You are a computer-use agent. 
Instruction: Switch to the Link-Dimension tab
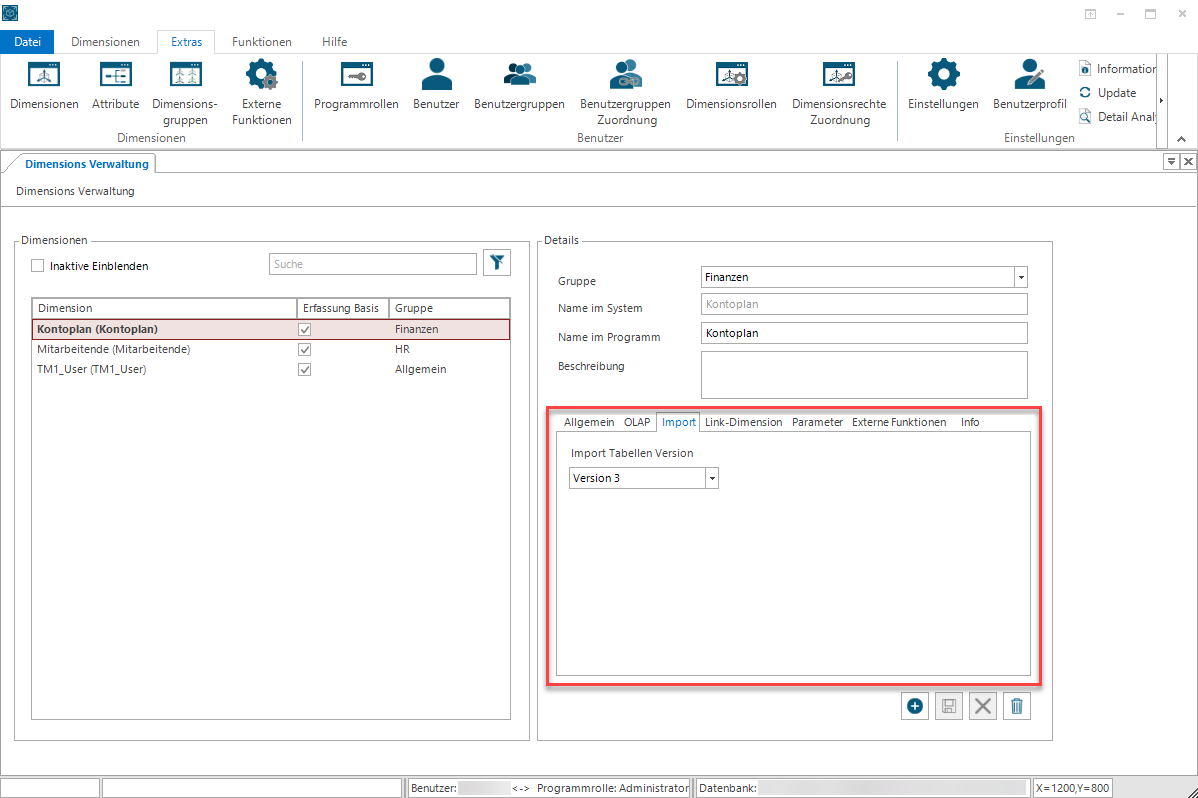pyautogui.click(x=743, y=422)
